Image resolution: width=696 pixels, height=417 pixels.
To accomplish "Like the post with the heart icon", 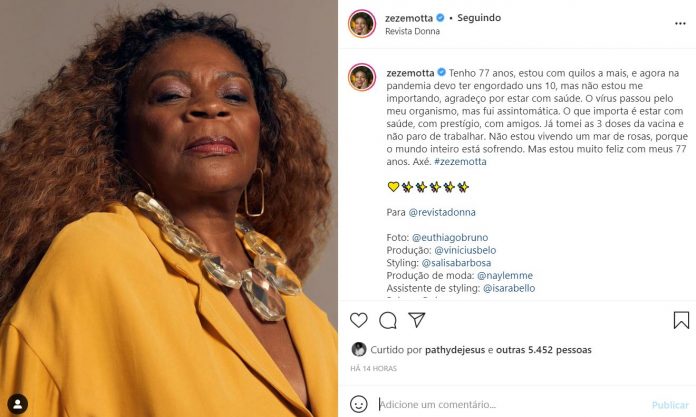I will tap(360, 320).
